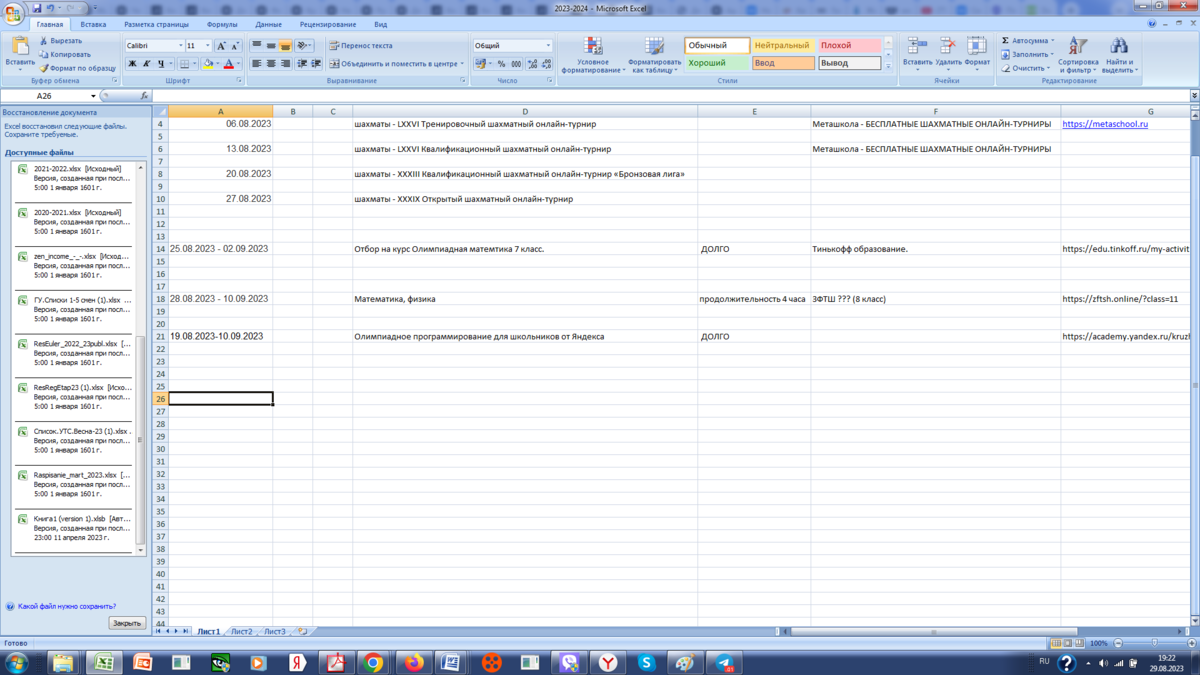Viewport: 1200px width, 675px height.
Task: Open the Очистить clear dropdown
Action: point(1026,69)
